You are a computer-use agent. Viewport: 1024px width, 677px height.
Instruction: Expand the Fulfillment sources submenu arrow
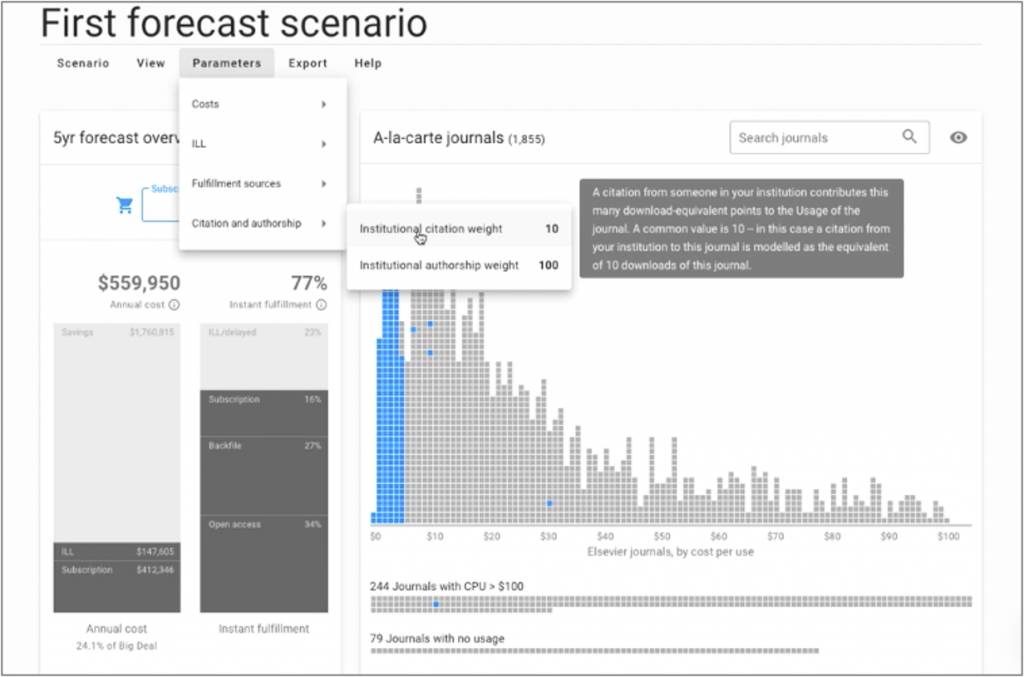click(324, 184)
